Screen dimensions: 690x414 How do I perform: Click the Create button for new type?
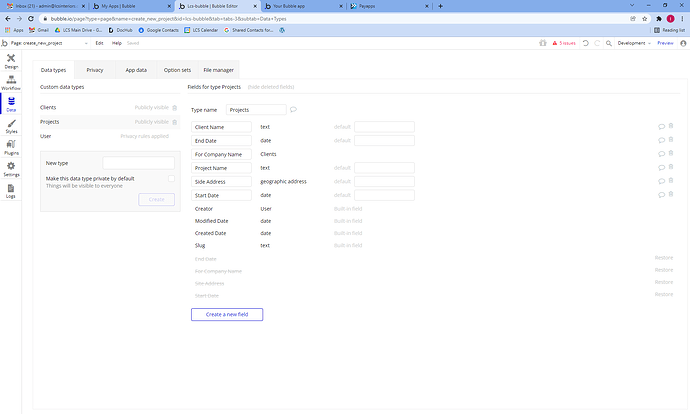[x=157, y=199]
